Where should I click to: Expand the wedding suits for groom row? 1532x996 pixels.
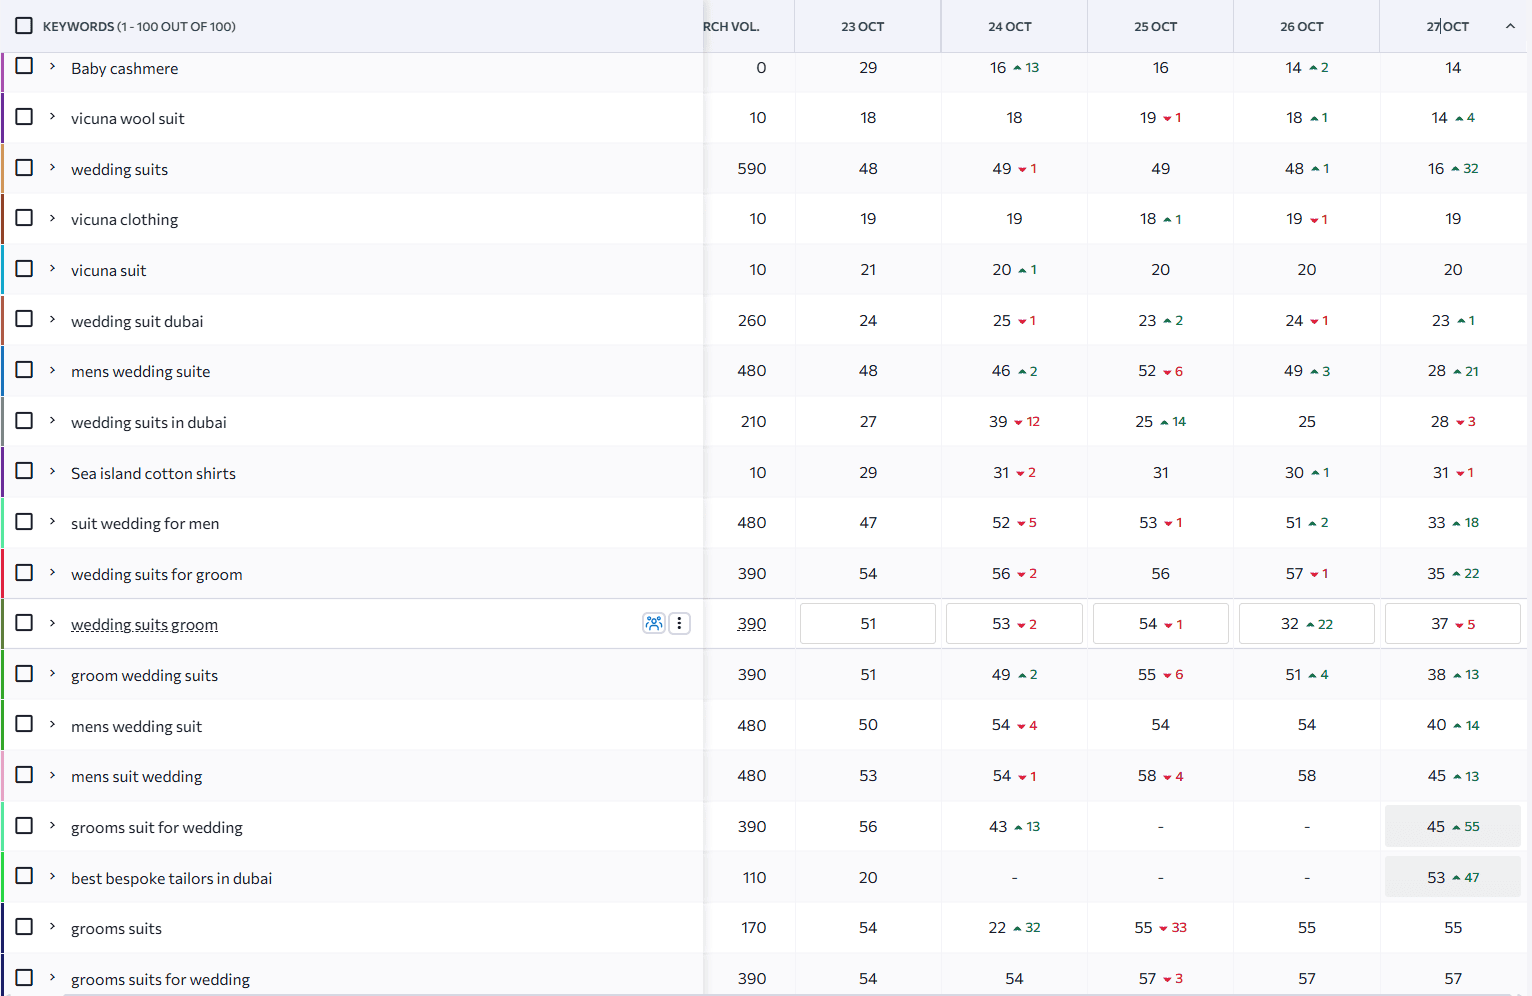click(52, 572)
